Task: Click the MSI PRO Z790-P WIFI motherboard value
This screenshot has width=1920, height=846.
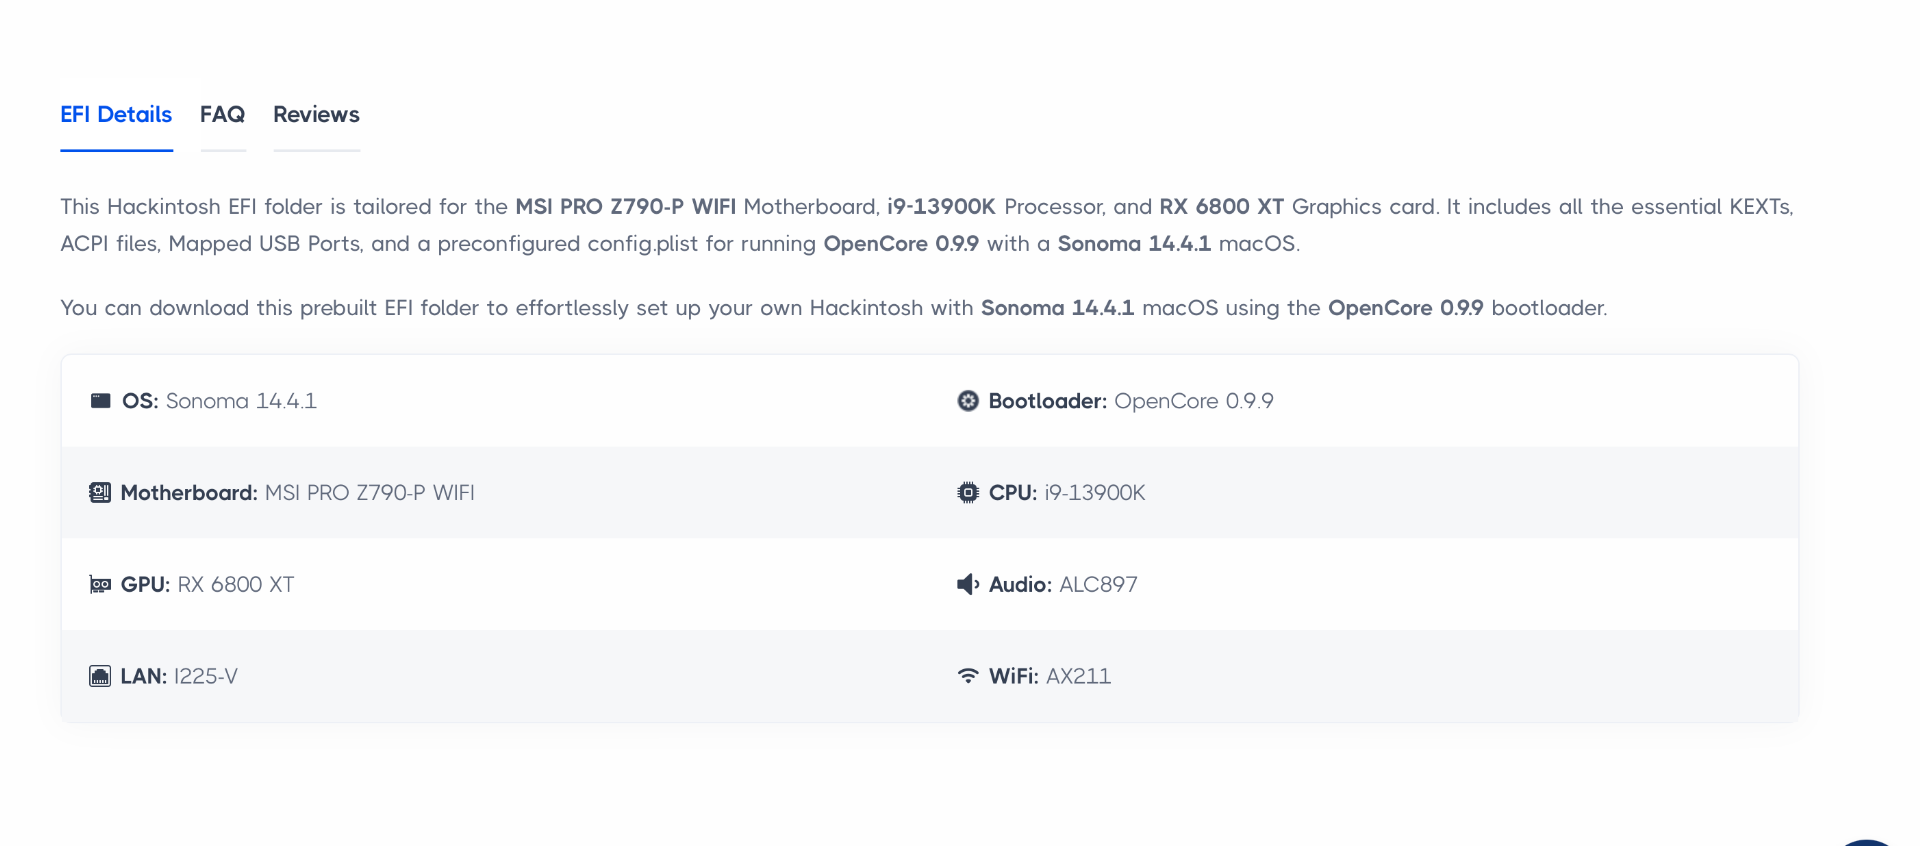Action: (x=369, y=493)
